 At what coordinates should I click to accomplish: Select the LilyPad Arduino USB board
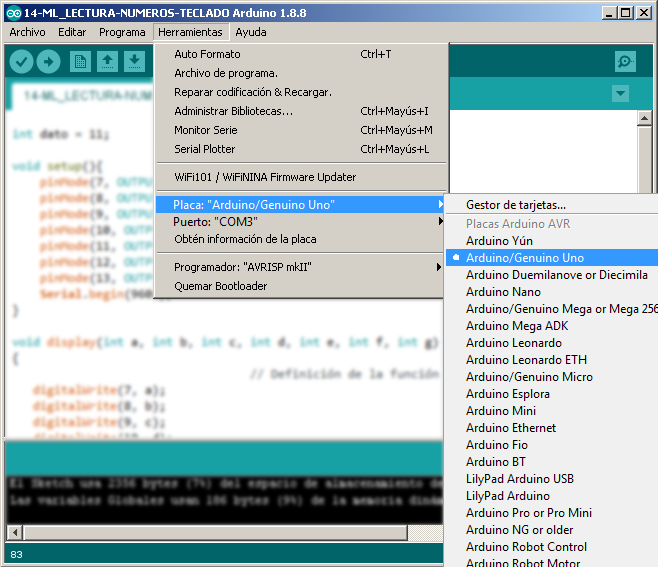(x=551, y=479)
